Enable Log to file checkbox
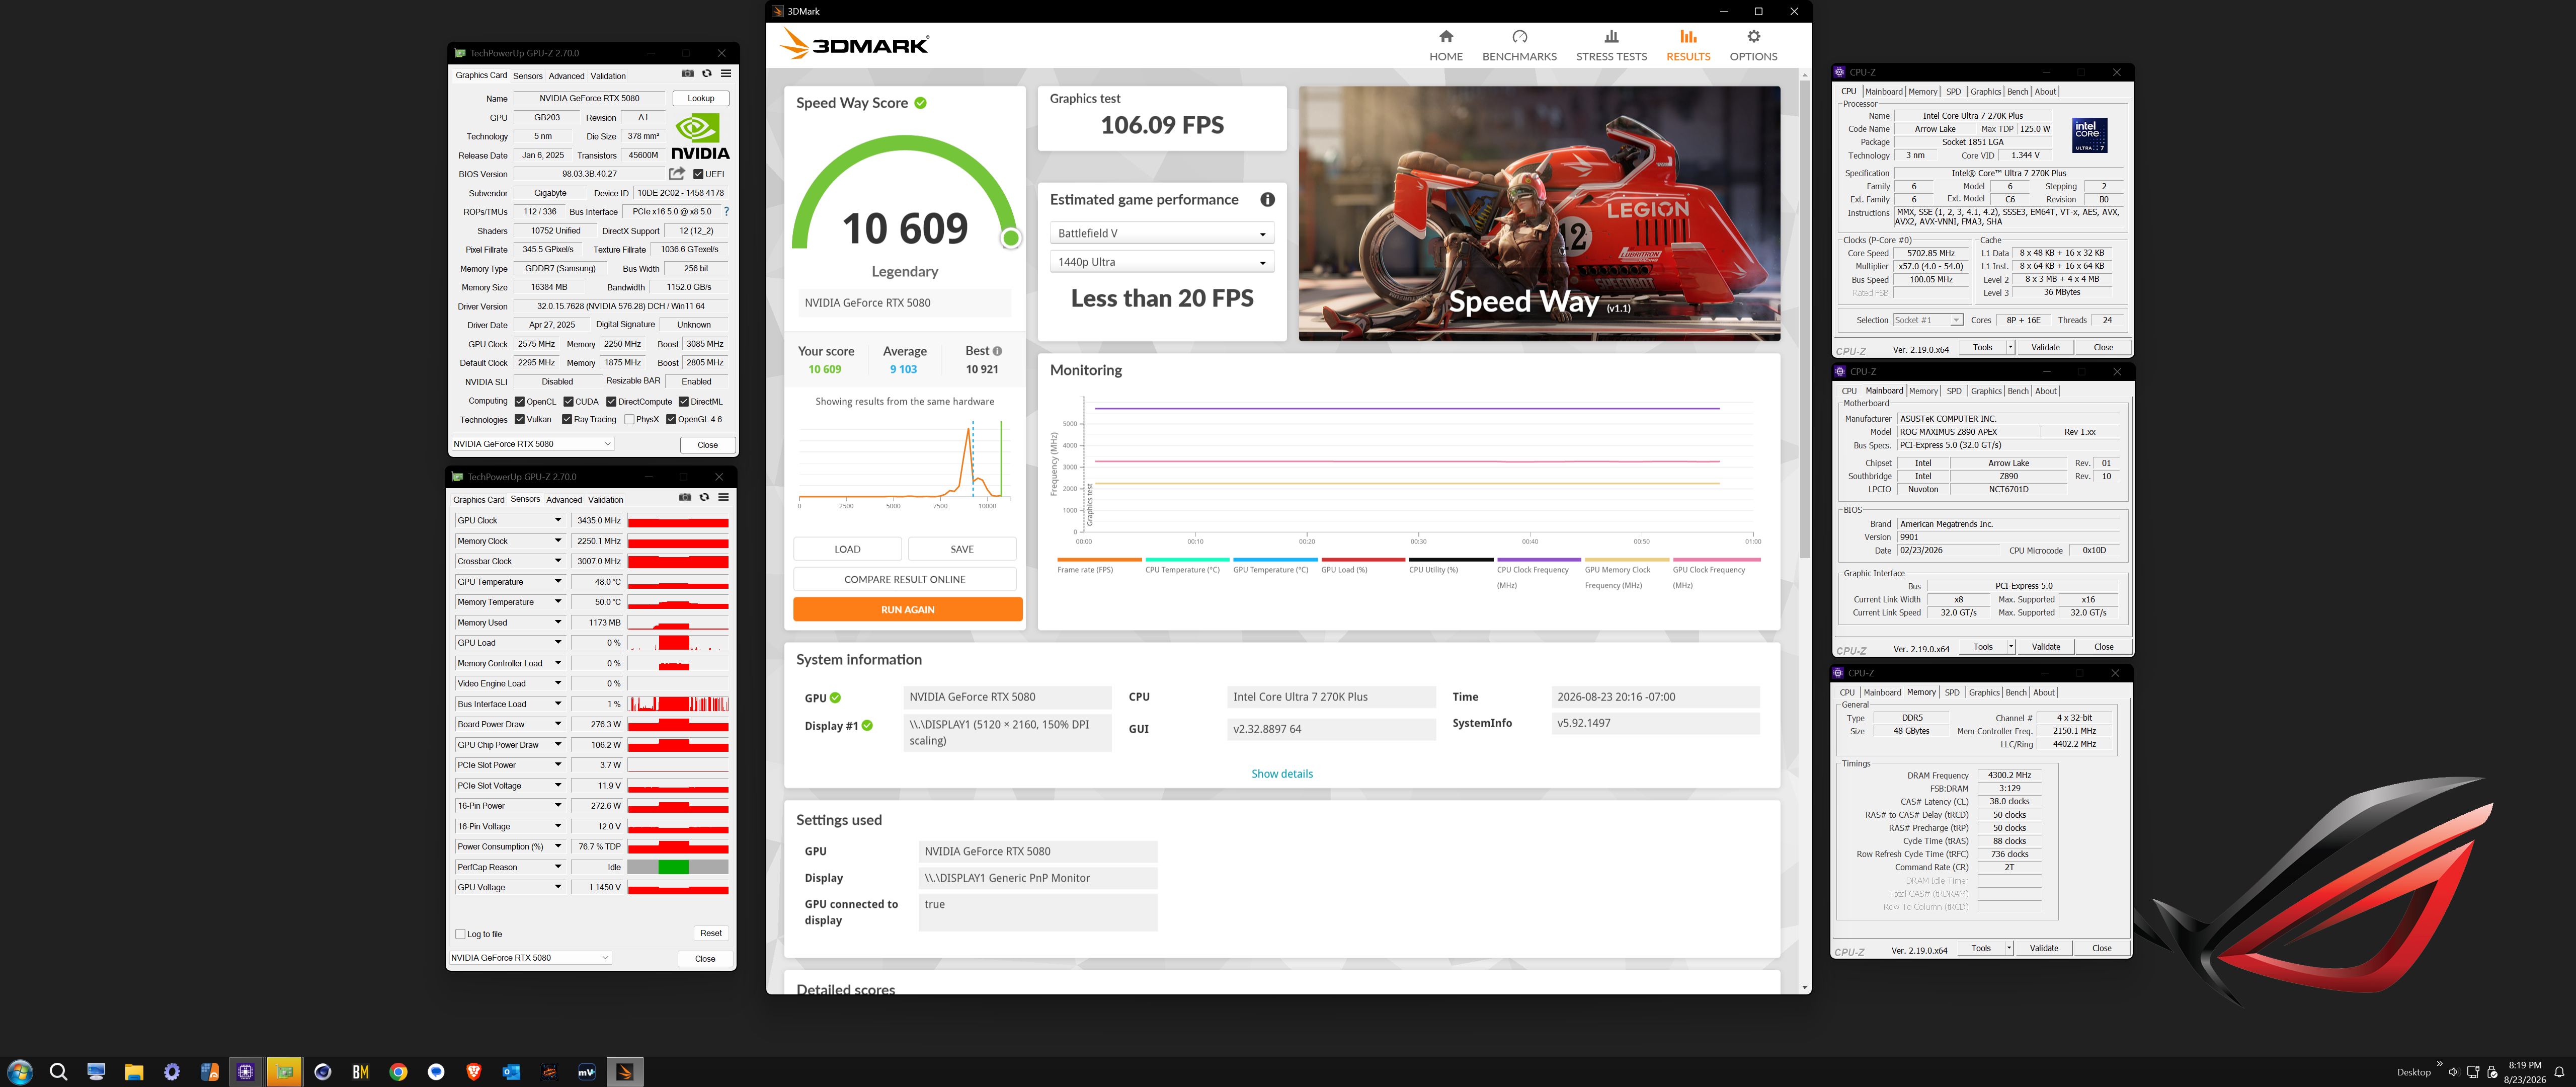 [x=460, y=934]
